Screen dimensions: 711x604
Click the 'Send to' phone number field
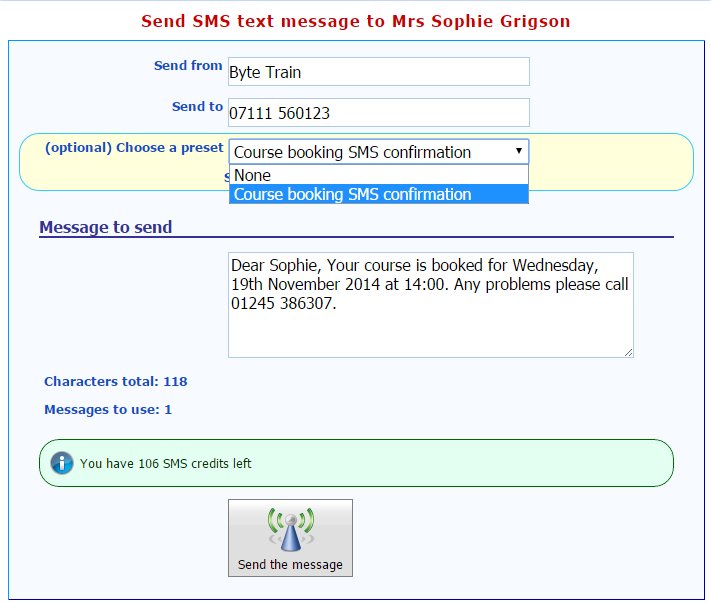point(378,113)
